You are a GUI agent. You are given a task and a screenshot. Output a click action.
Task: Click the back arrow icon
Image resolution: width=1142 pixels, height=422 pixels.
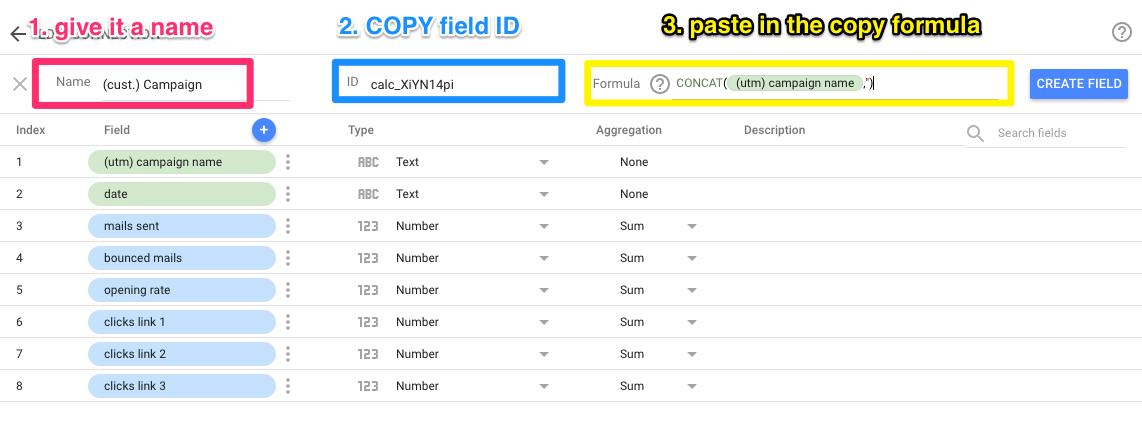[x=17, y=33]
